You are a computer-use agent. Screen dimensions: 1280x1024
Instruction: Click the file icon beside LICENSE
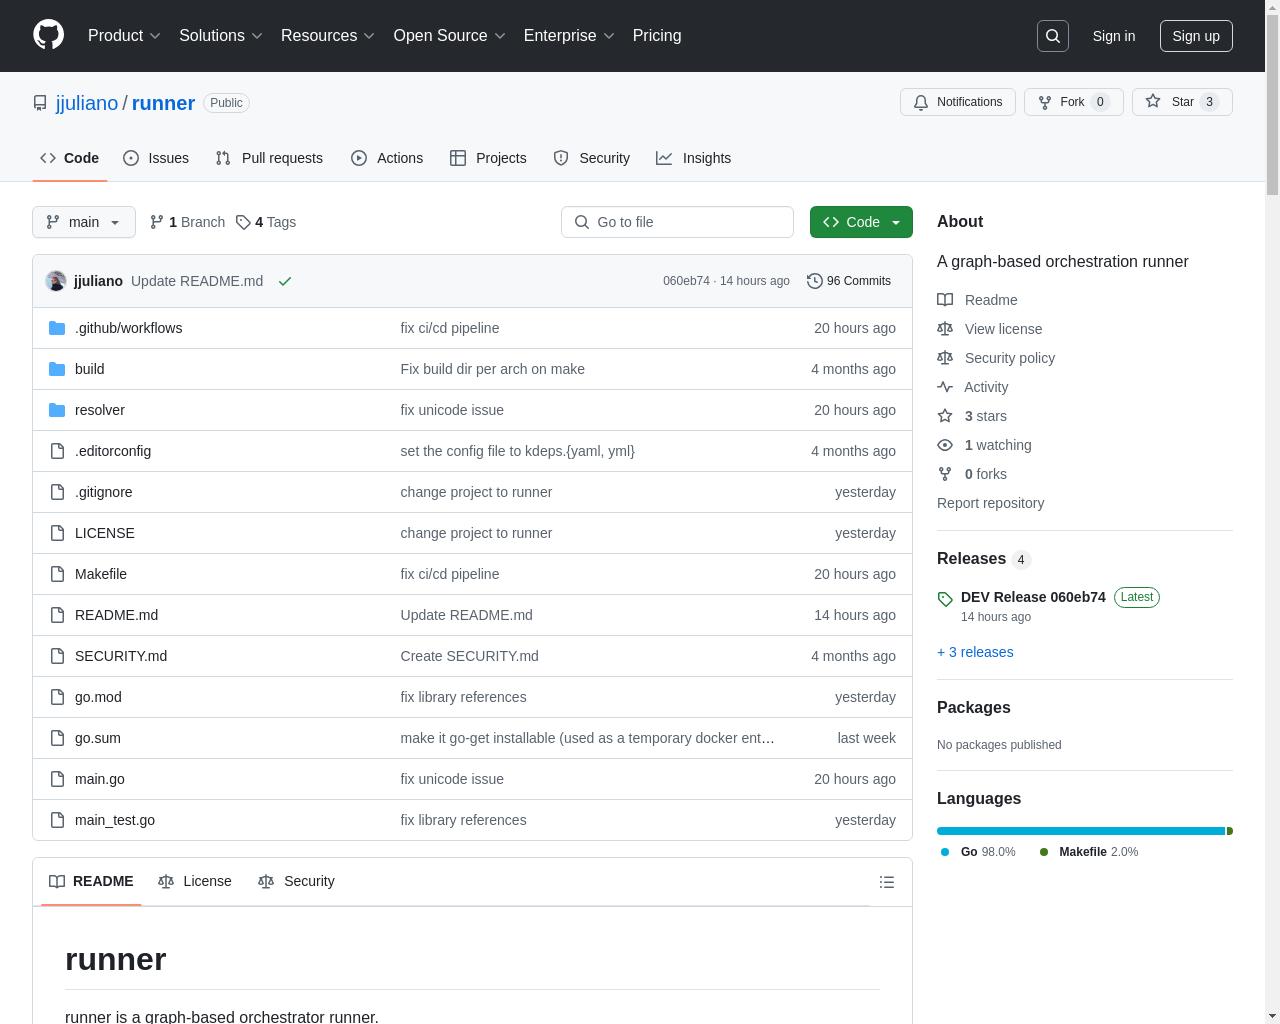(x=57, y=533)
